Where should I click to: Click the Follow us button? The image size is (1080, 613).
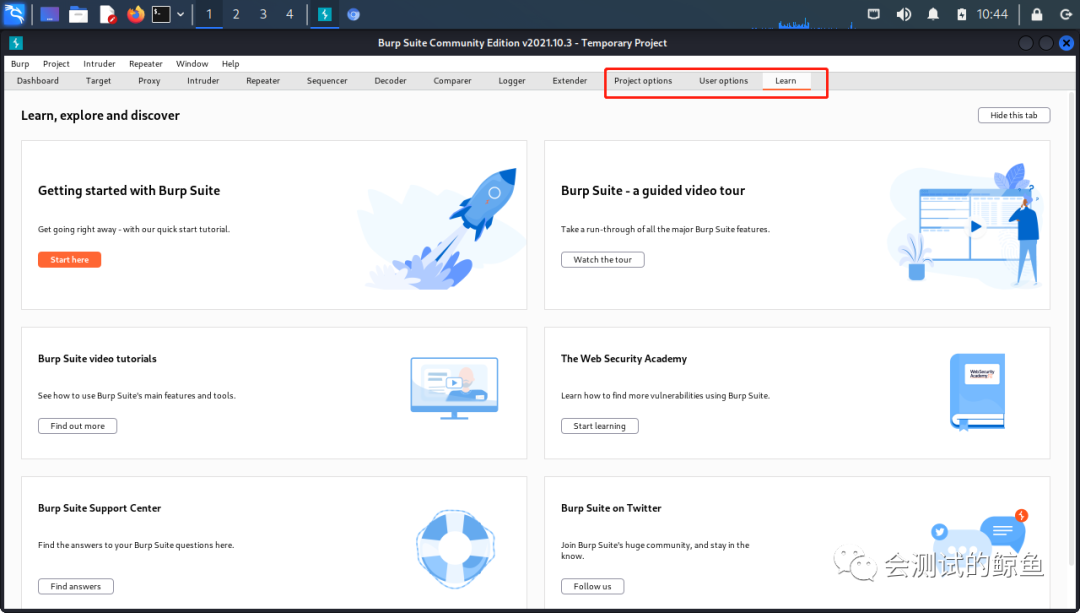point(592,586)
